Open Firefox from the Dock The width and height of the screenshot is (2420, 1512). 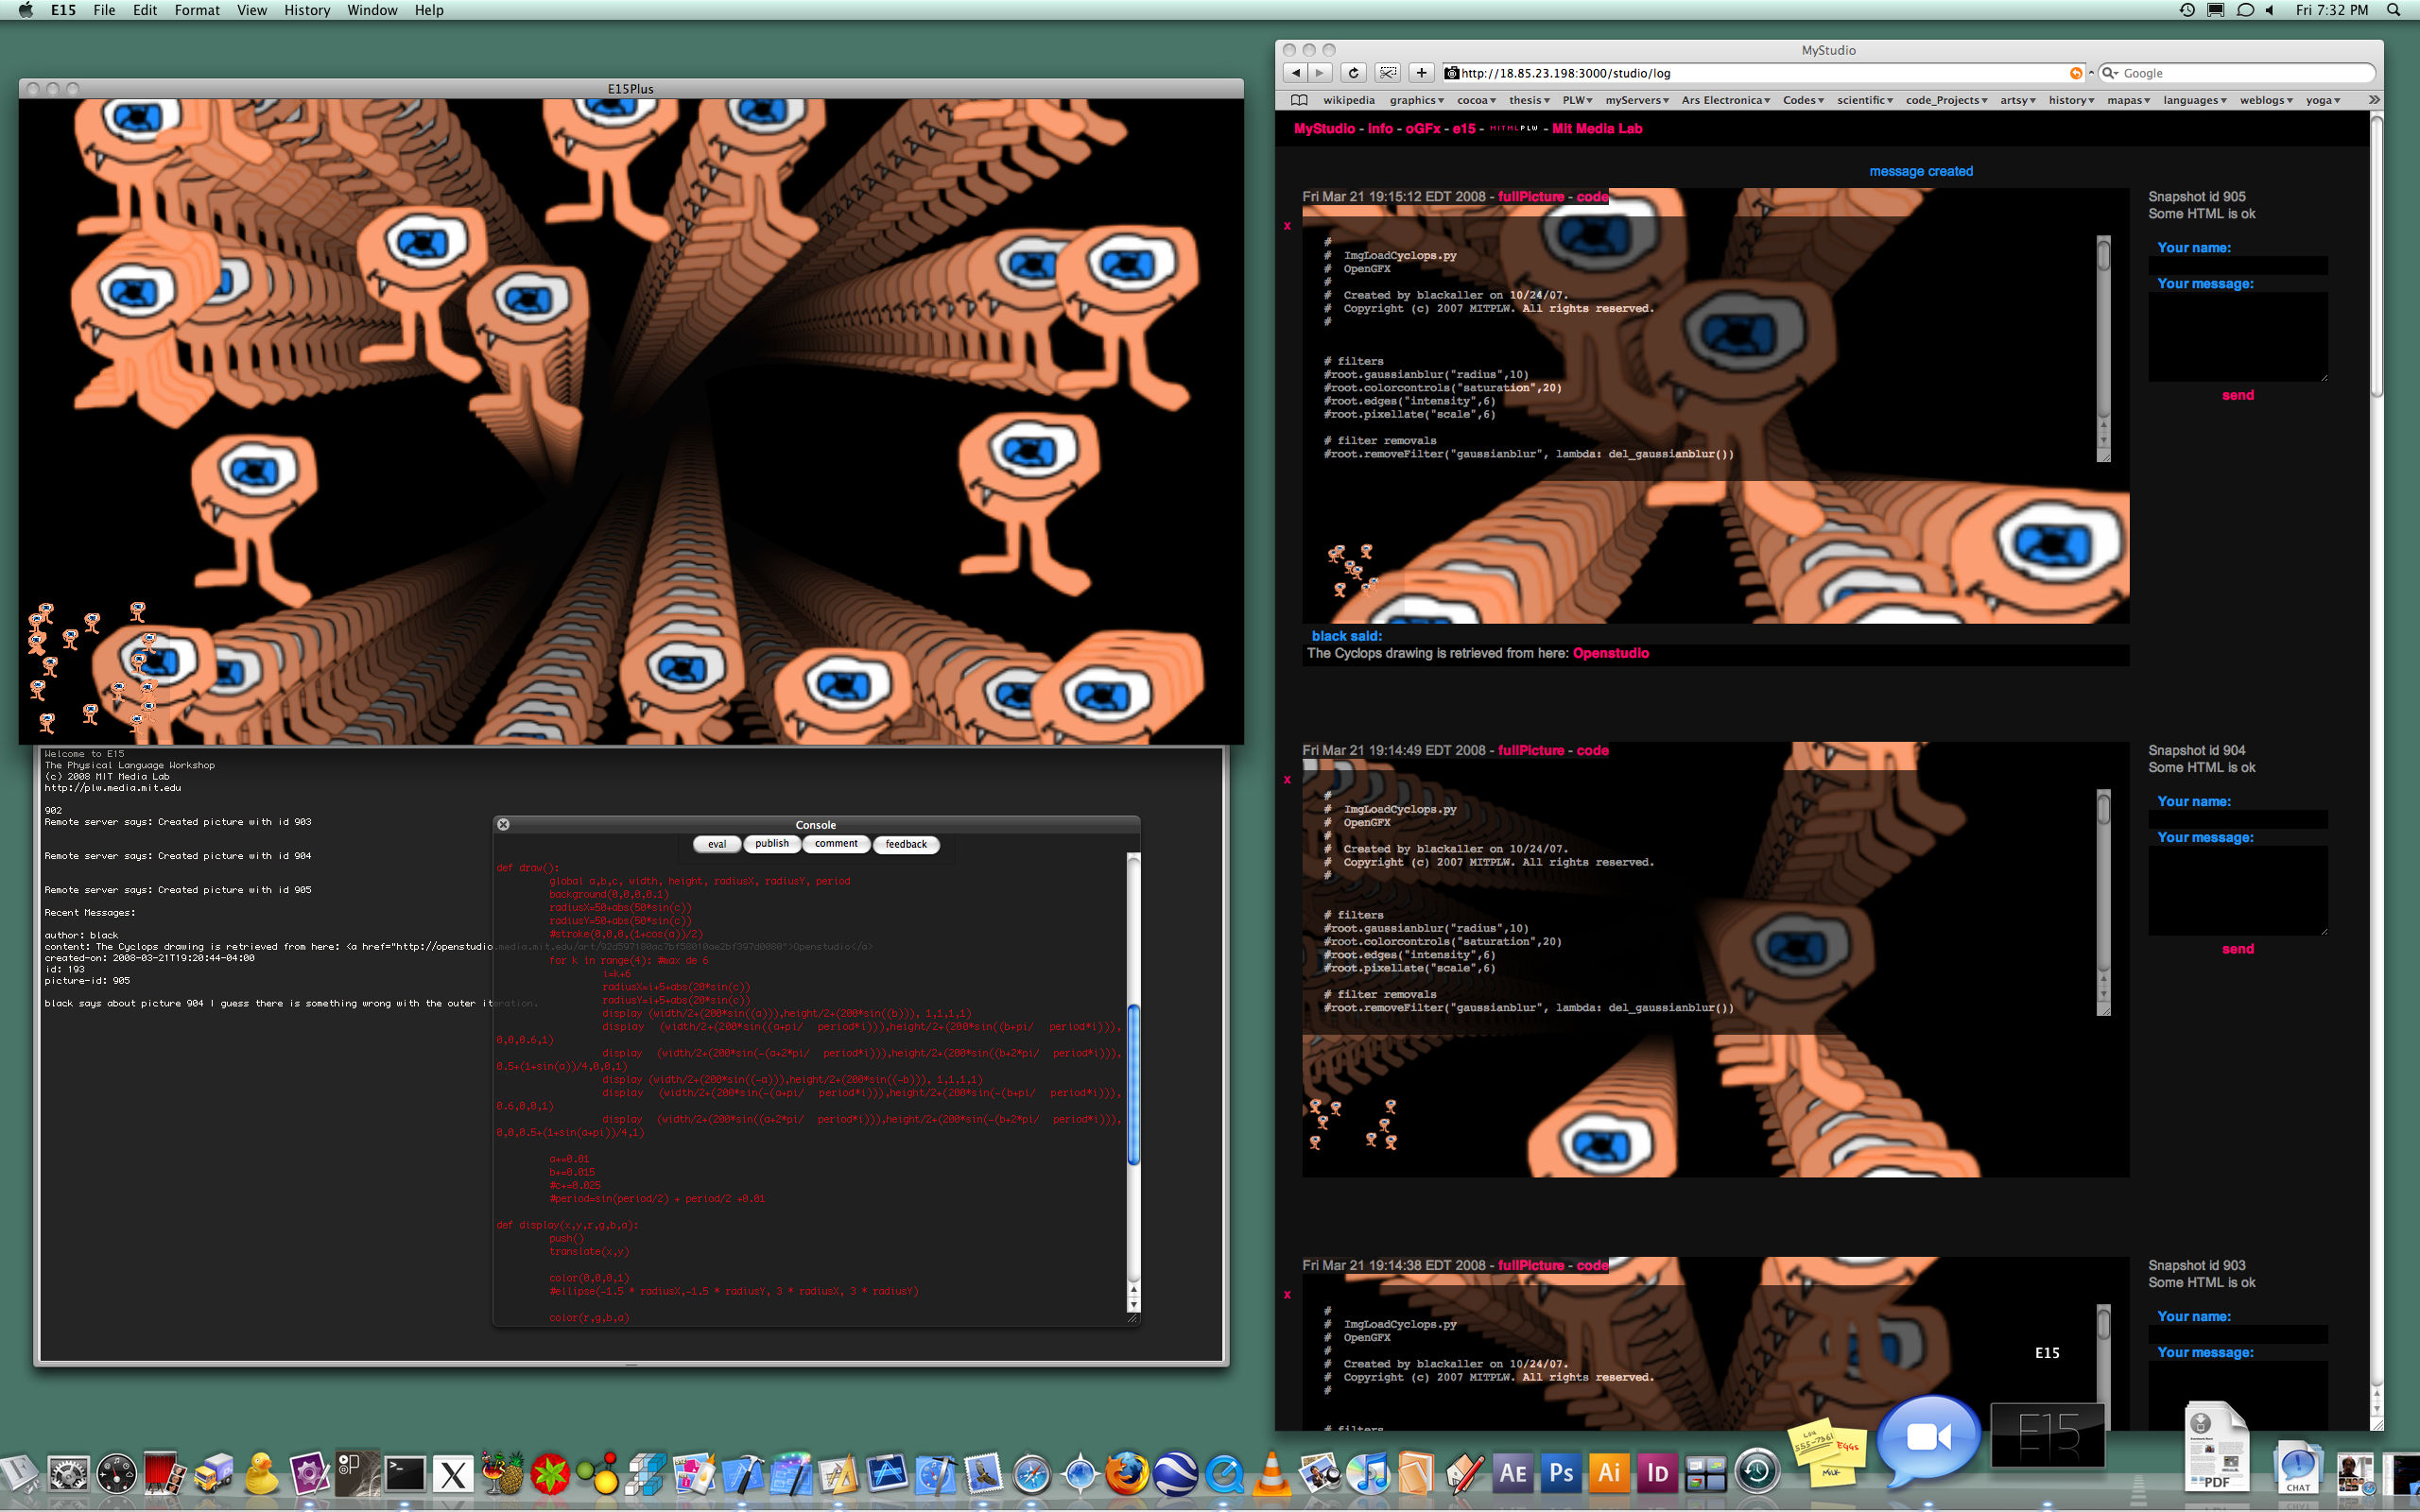tap(1127, 1473)
